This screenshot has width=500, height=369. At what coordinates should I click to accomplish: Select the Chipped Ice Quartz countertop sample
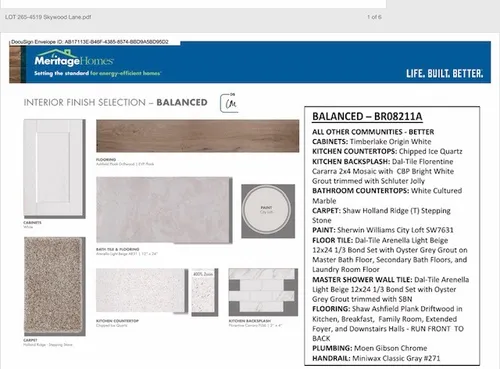pyautogui.click(x=142, y=291)
